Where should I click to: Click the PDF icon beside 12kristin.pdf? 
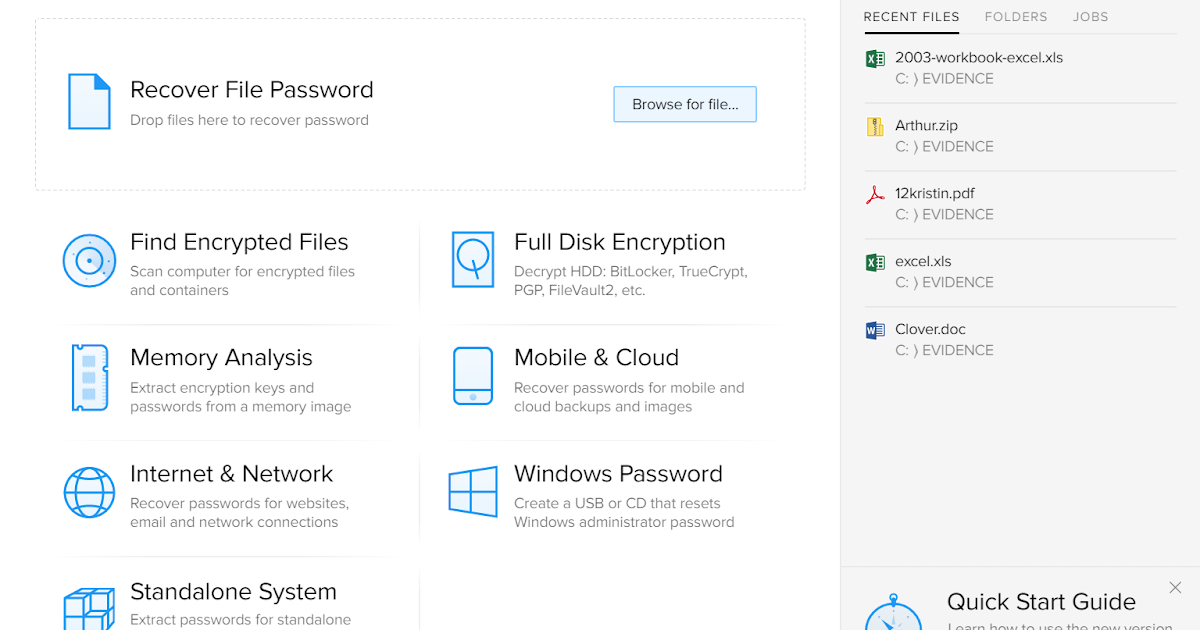coord(875,195)
